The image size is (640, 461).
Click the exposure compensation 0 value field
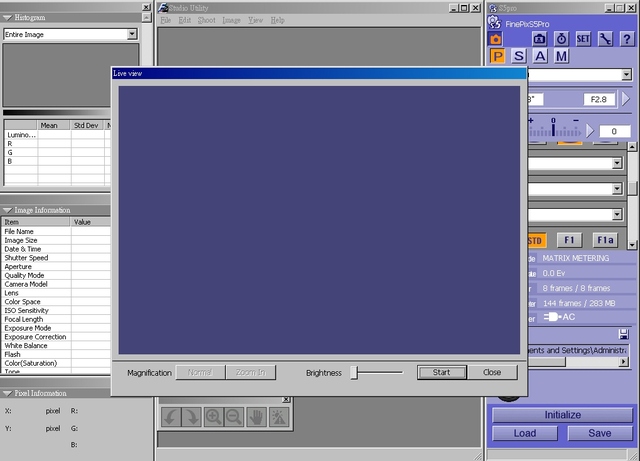614,131
